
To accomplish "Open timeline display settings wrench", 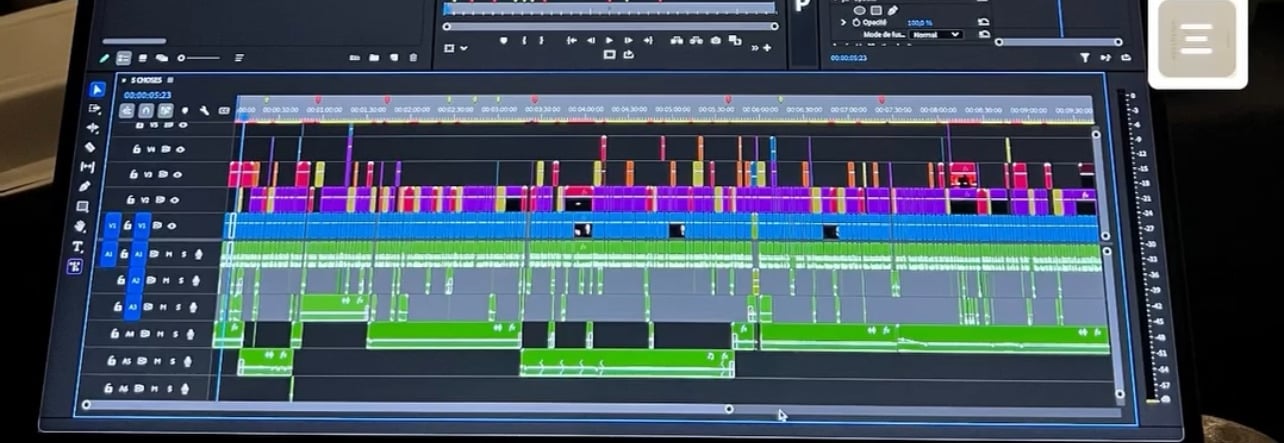I will [204, 110].
